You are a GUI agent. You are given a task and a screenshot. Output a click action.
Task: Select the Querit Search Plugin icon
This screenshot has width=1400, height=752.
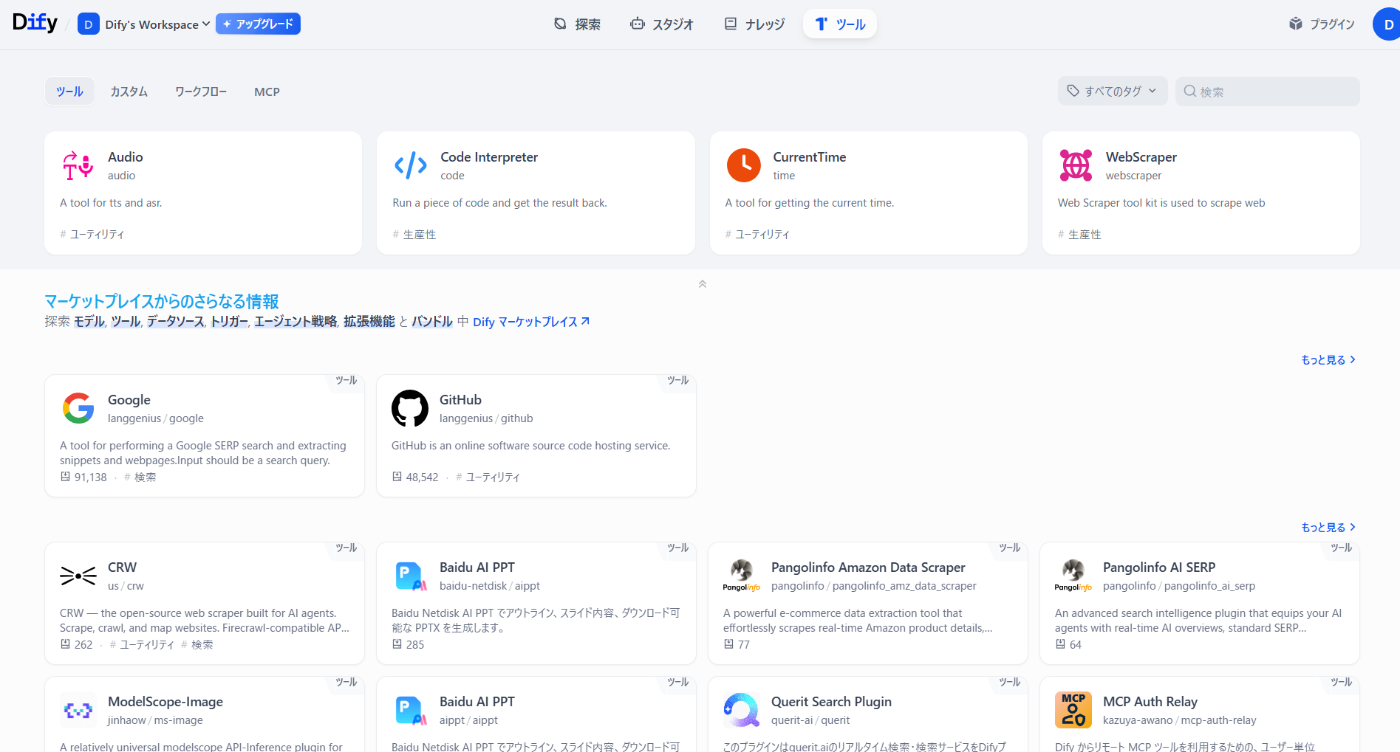click(x=741, y=710)
